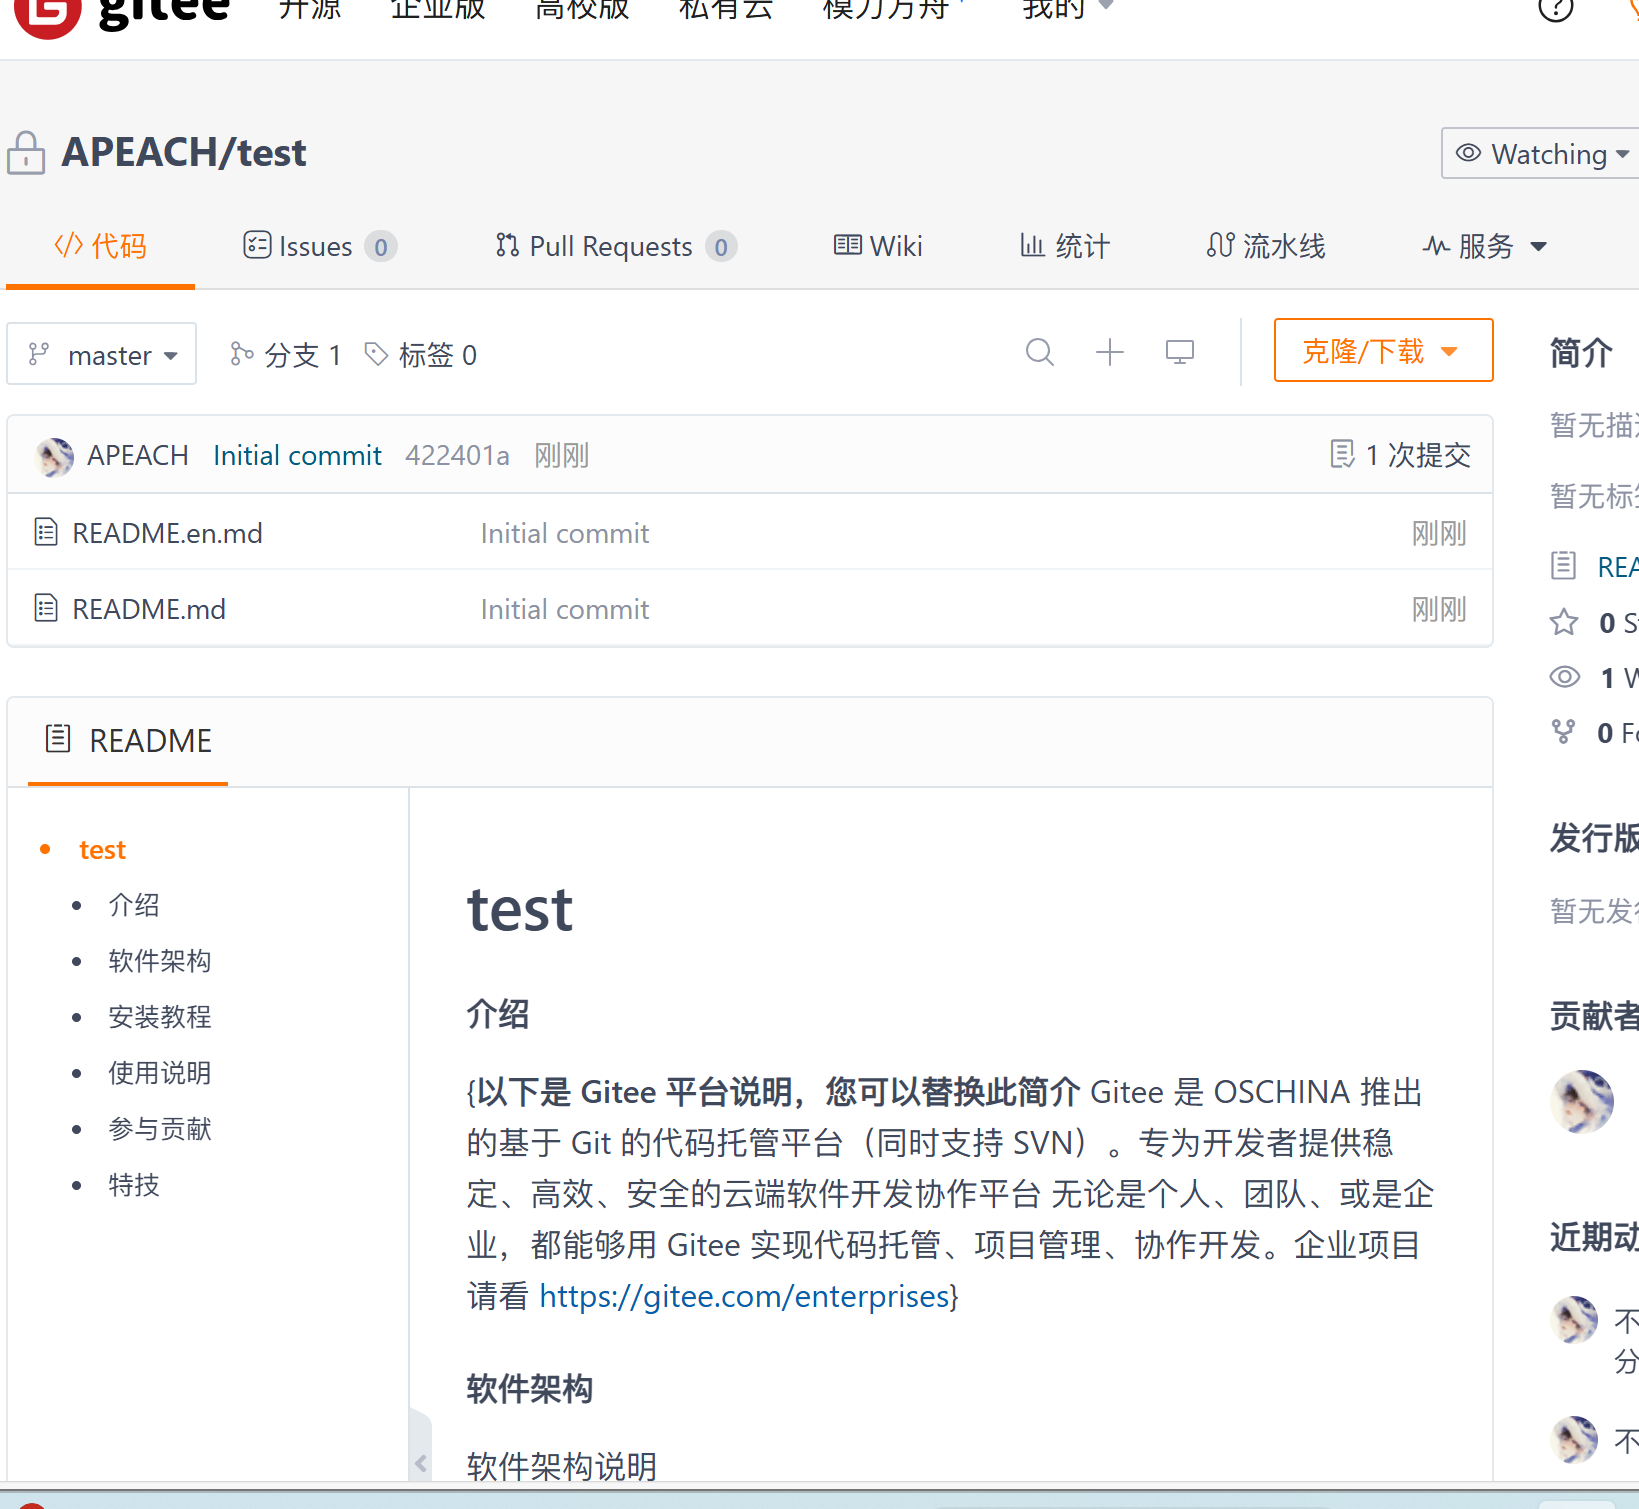The height and width of the screenshot is (1509, 1639).
Task: Select the README panel tab
Action: (x=128, y=741)
